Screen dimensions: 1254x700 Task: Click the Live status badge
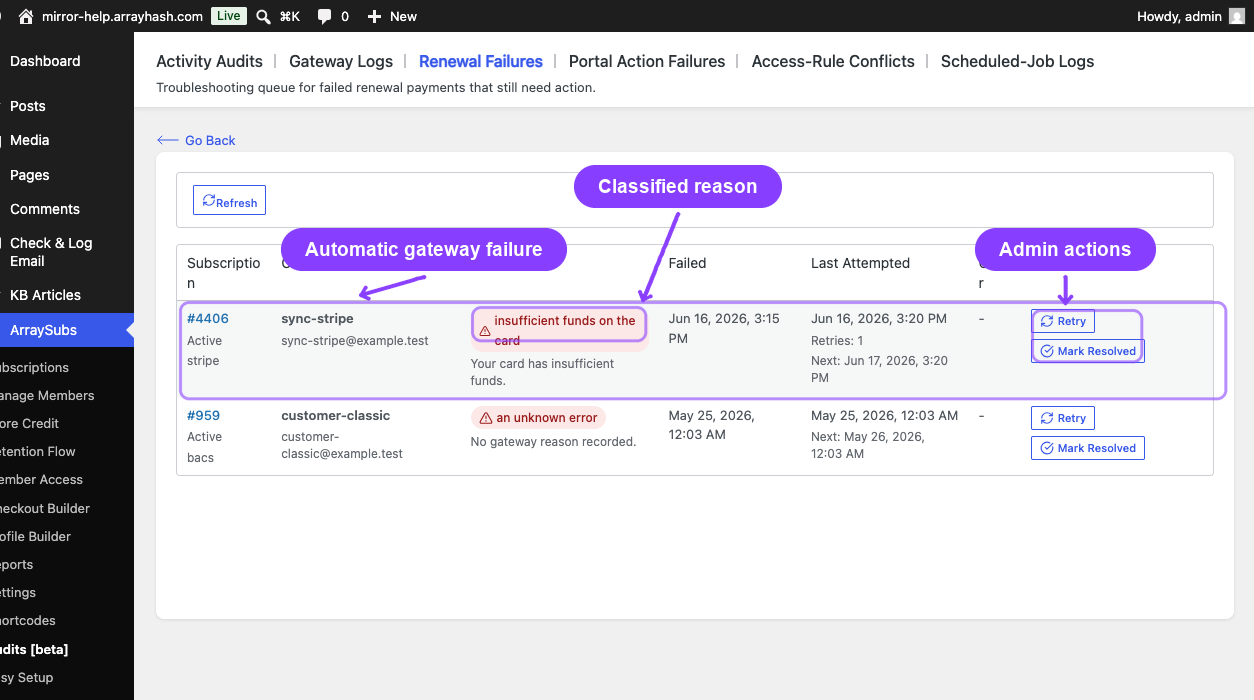229,16
